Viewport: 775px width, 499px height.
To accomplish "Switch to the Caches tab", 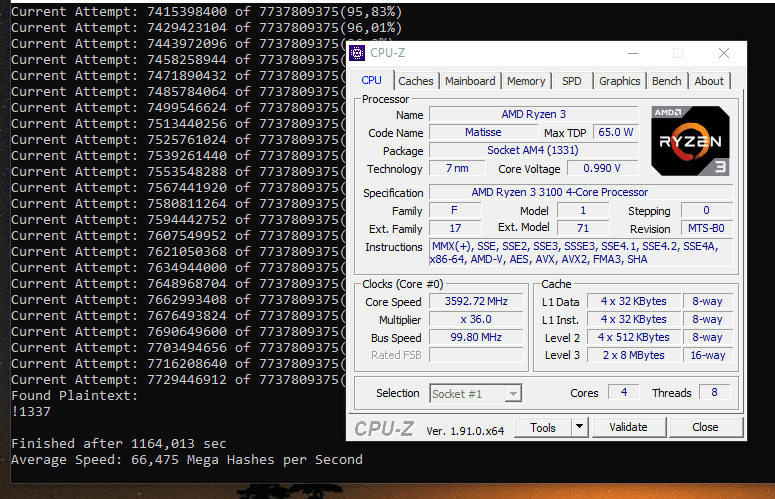I will point(416,81).
